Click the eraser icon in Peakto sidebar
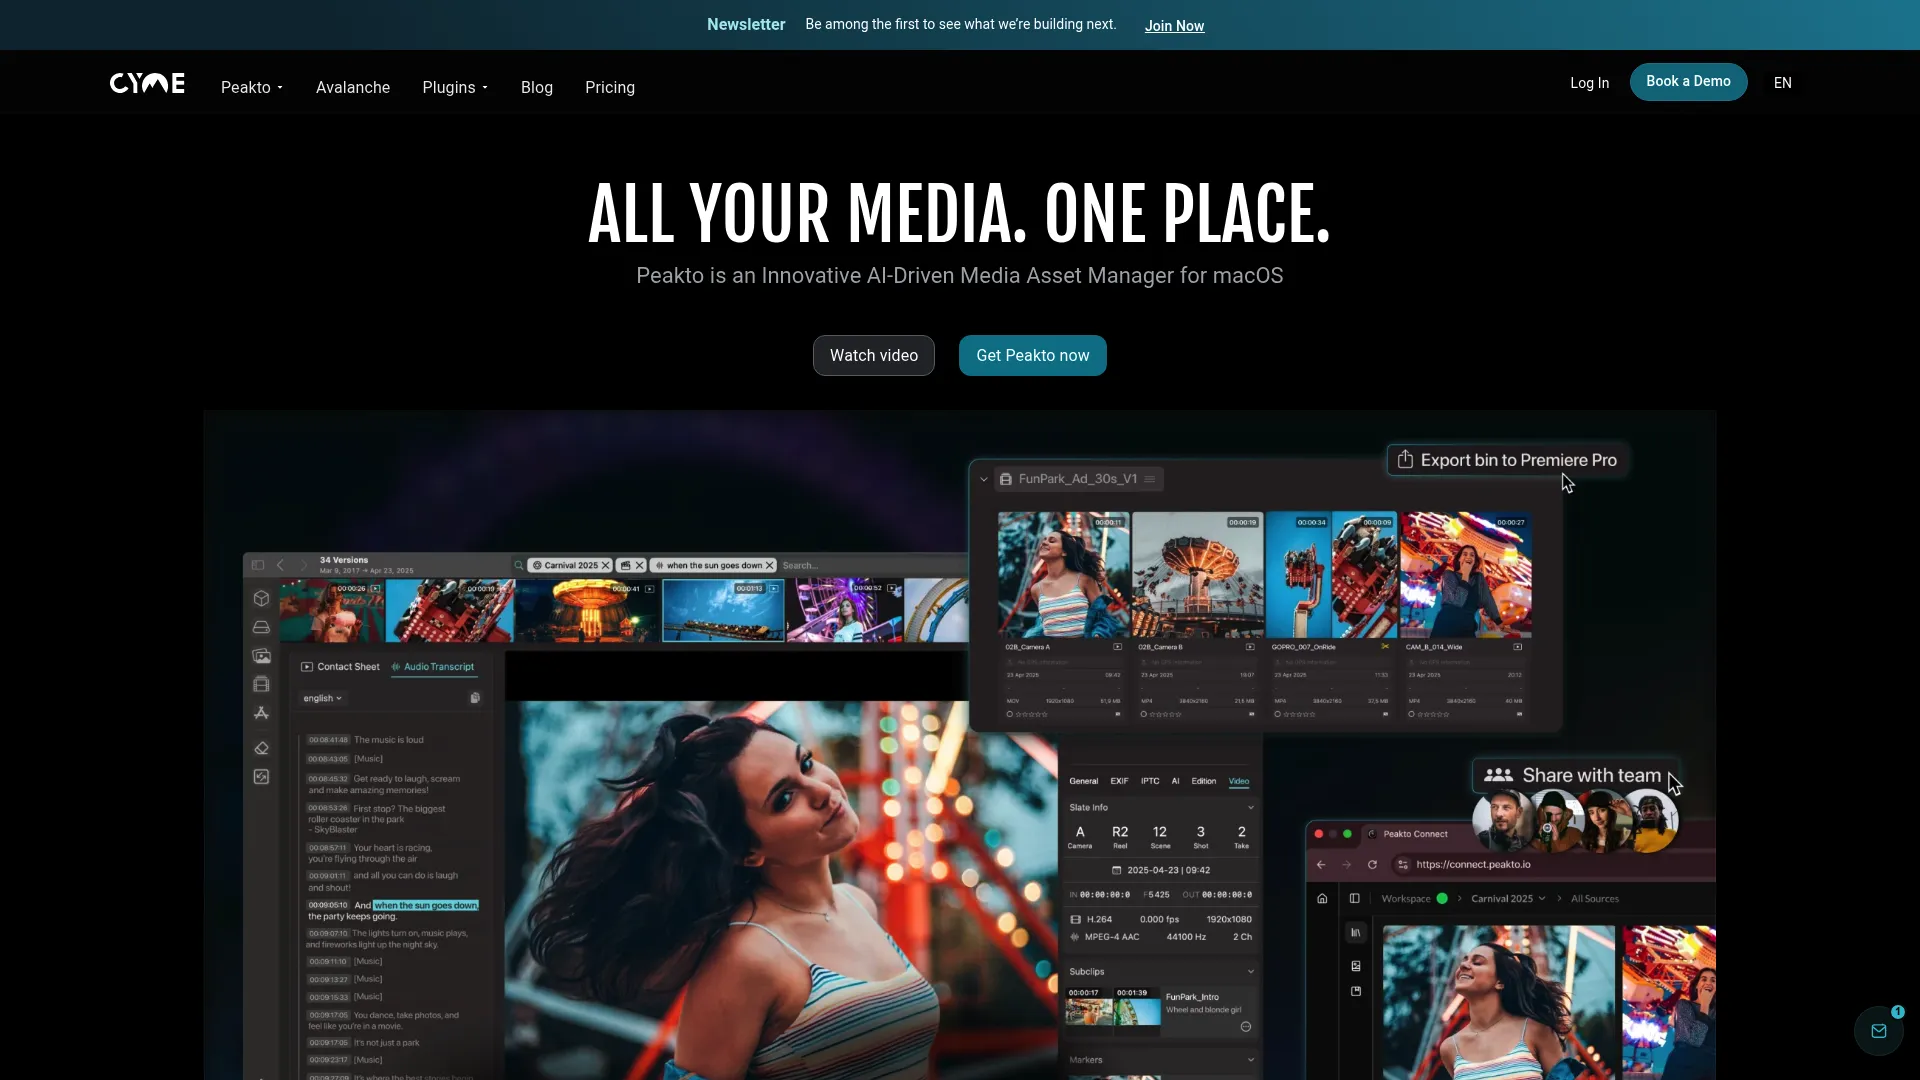 (x=261, y=748)
